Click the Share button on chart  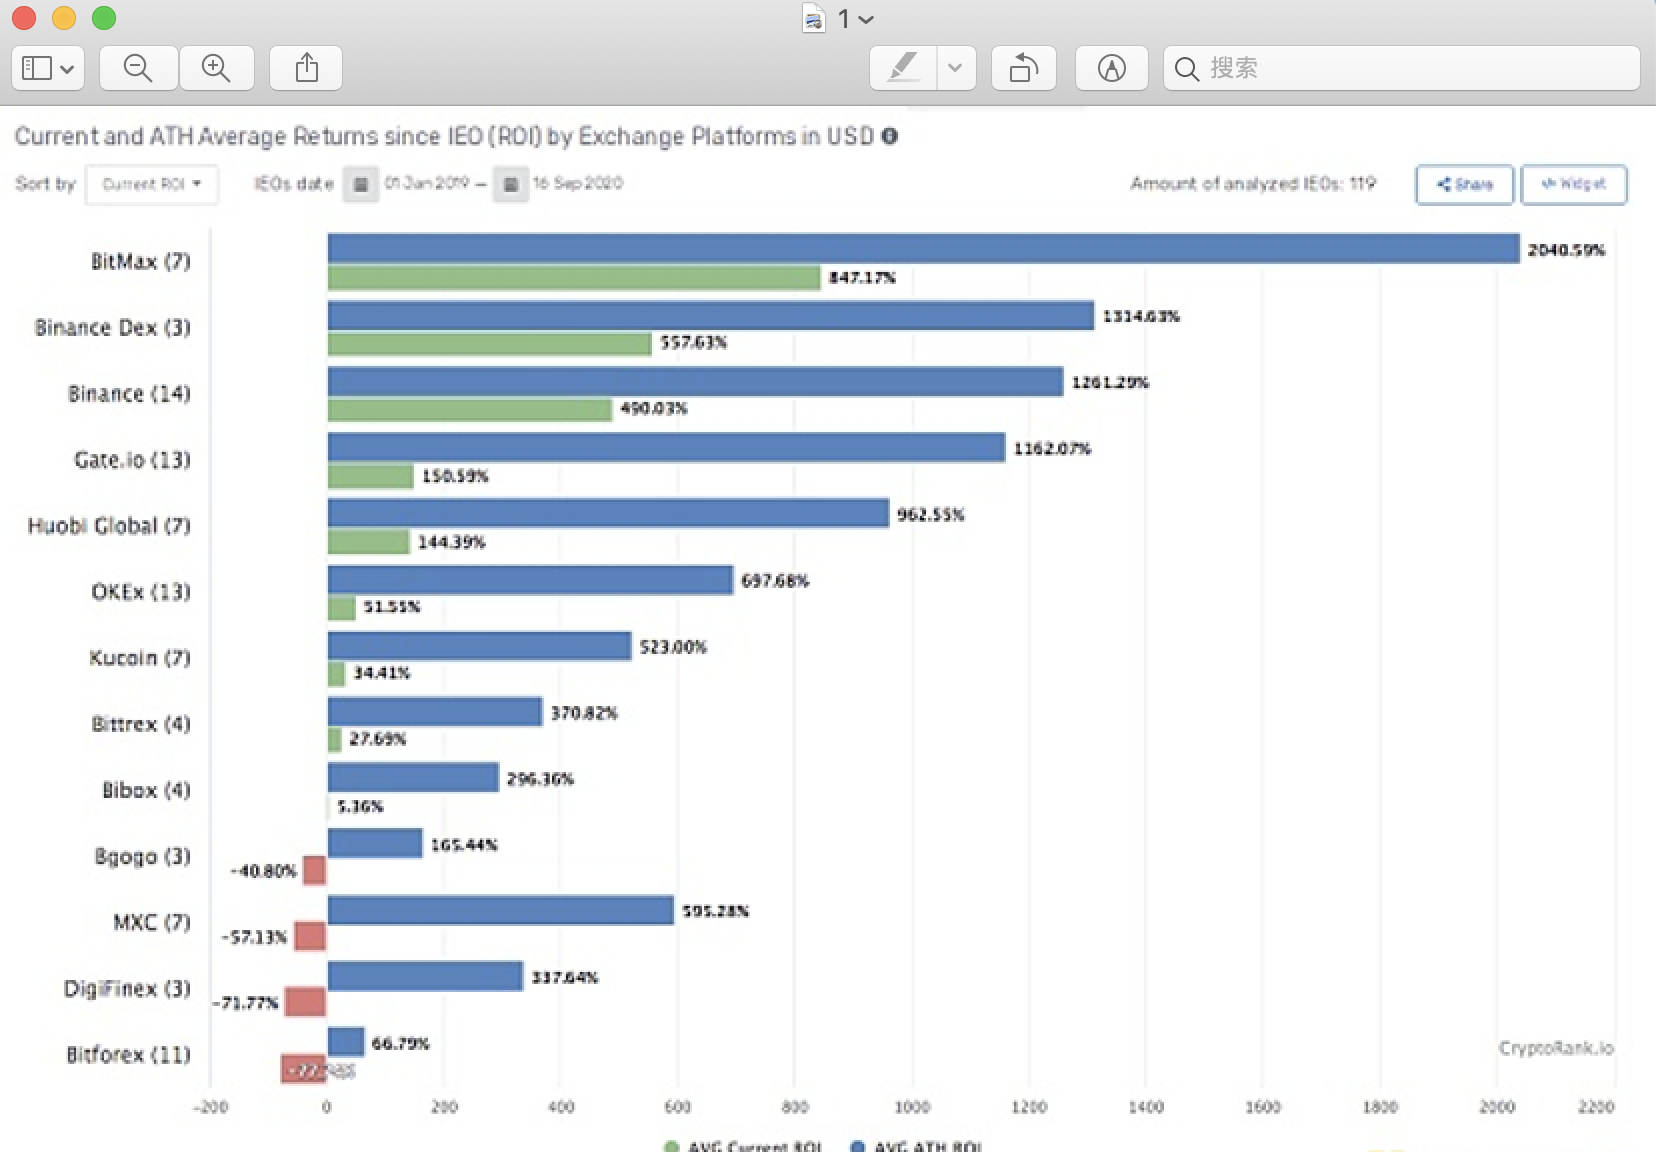click(x=1464, y=184)
